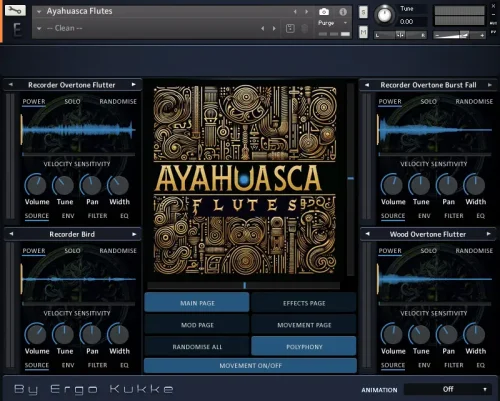Open the instrument name dropdown arrow
Viewport: 500px width, 401px height.
coord(39,12)
